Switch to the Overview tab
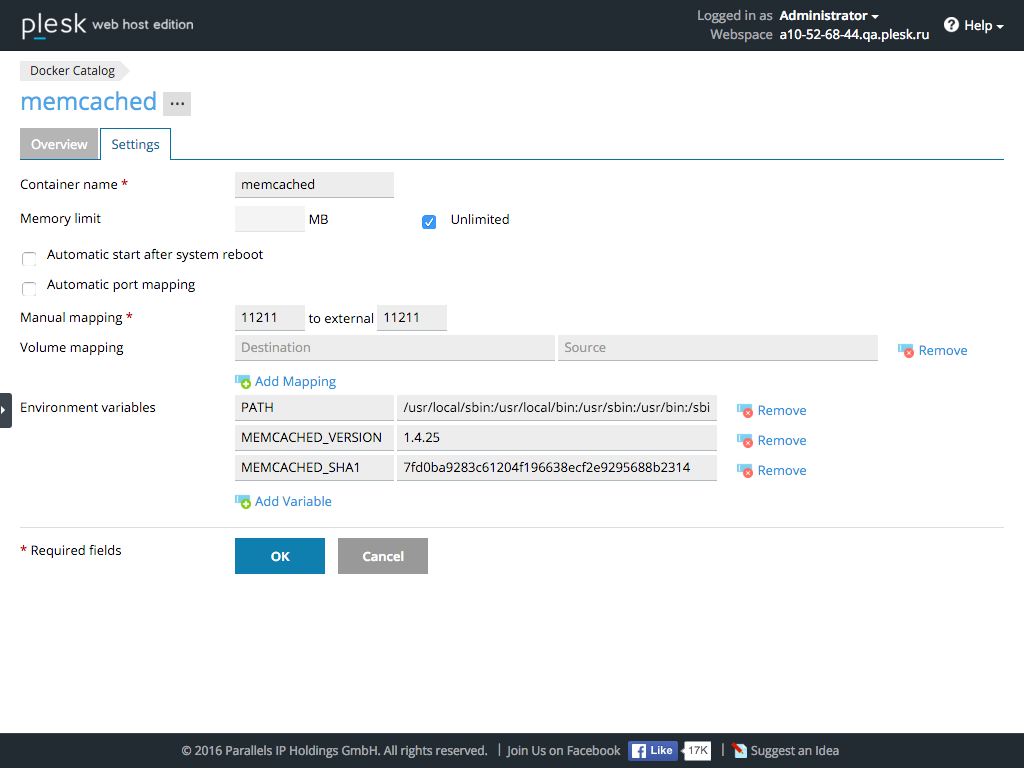Screen dimensions: 1024x768 click(x=59, y=144)
